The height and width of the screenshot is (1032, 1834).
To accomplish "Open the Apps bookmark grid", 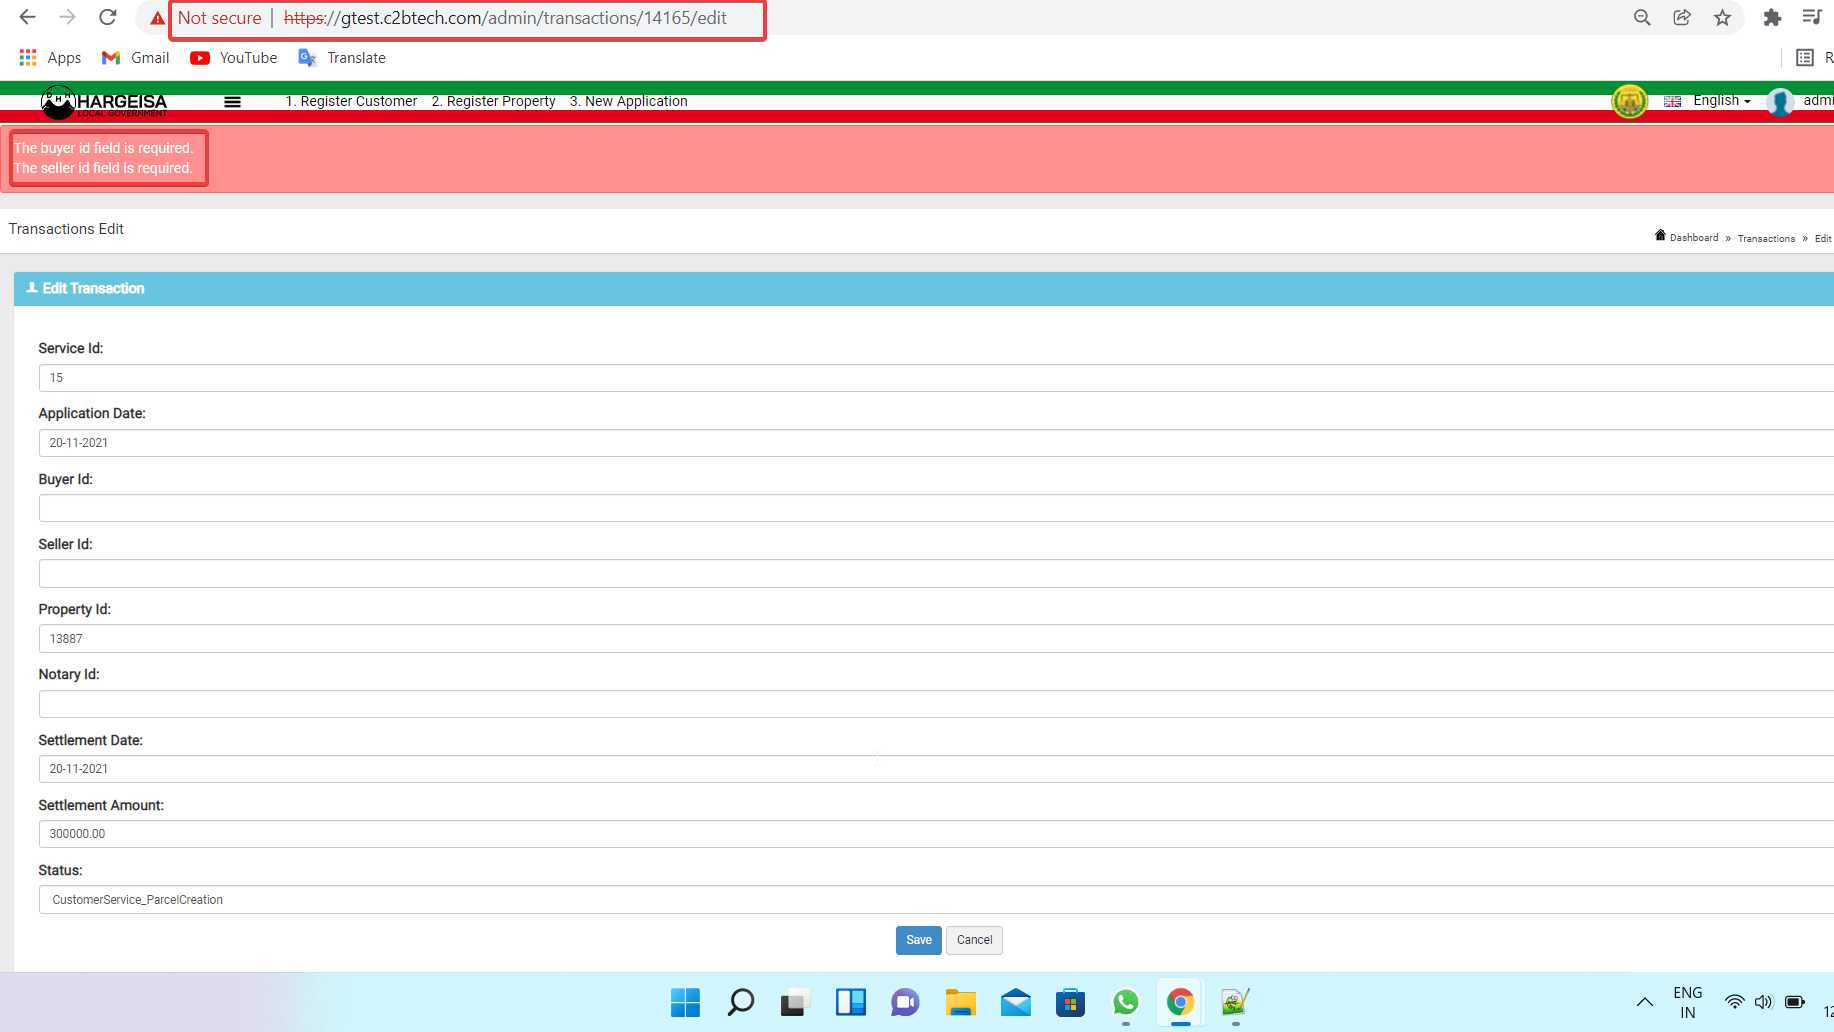I will coord(50,58).
